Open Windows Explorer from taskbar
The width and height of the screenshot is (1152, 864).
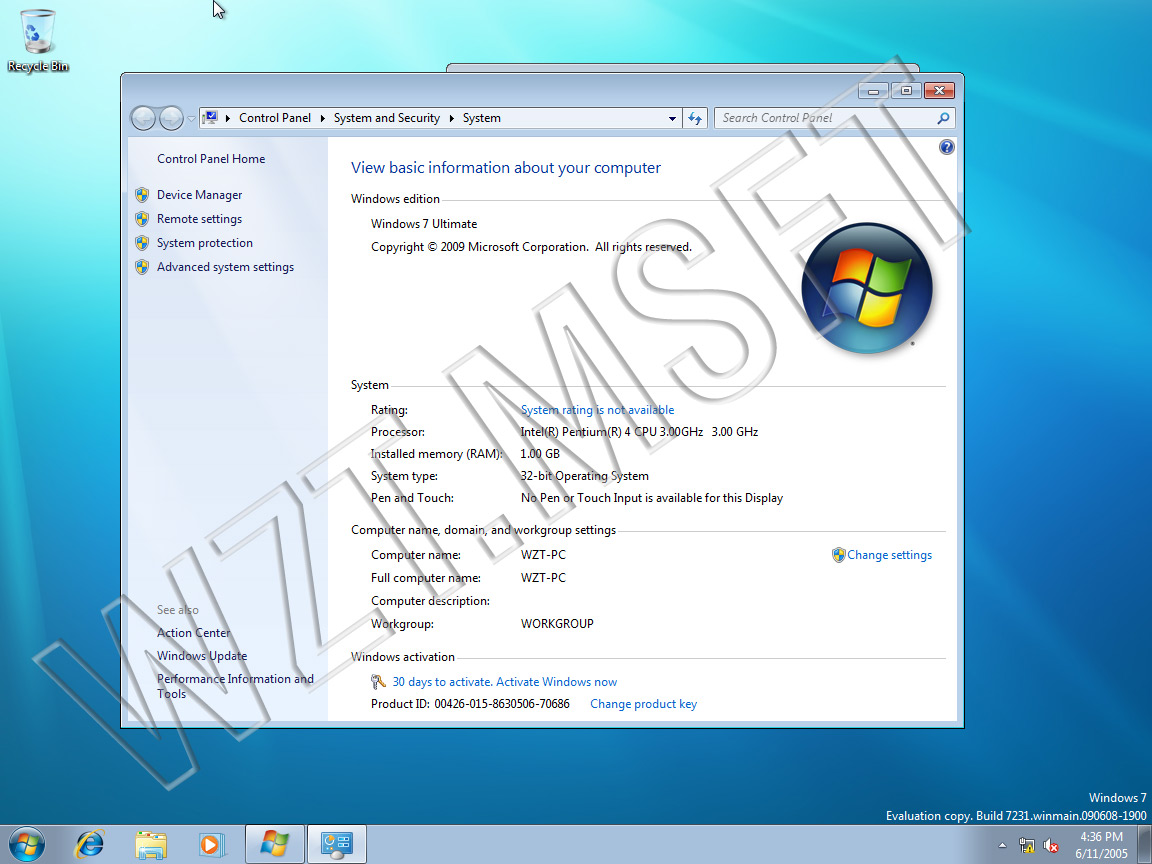pyautogui.click(x=151, y=845)
